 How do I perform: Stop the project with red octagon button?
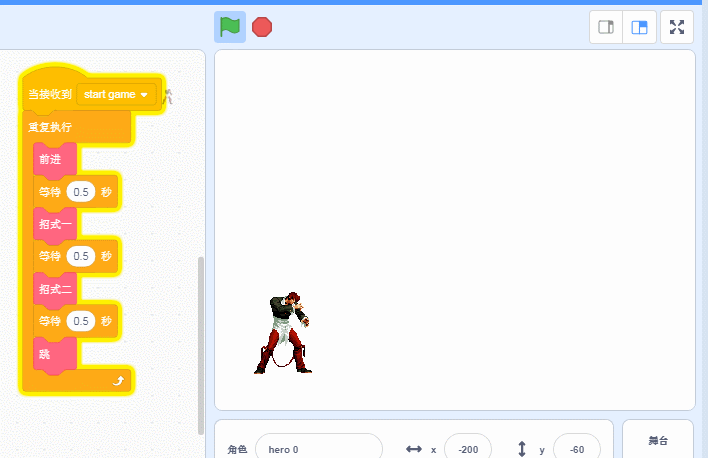click(x=262, y=27)
